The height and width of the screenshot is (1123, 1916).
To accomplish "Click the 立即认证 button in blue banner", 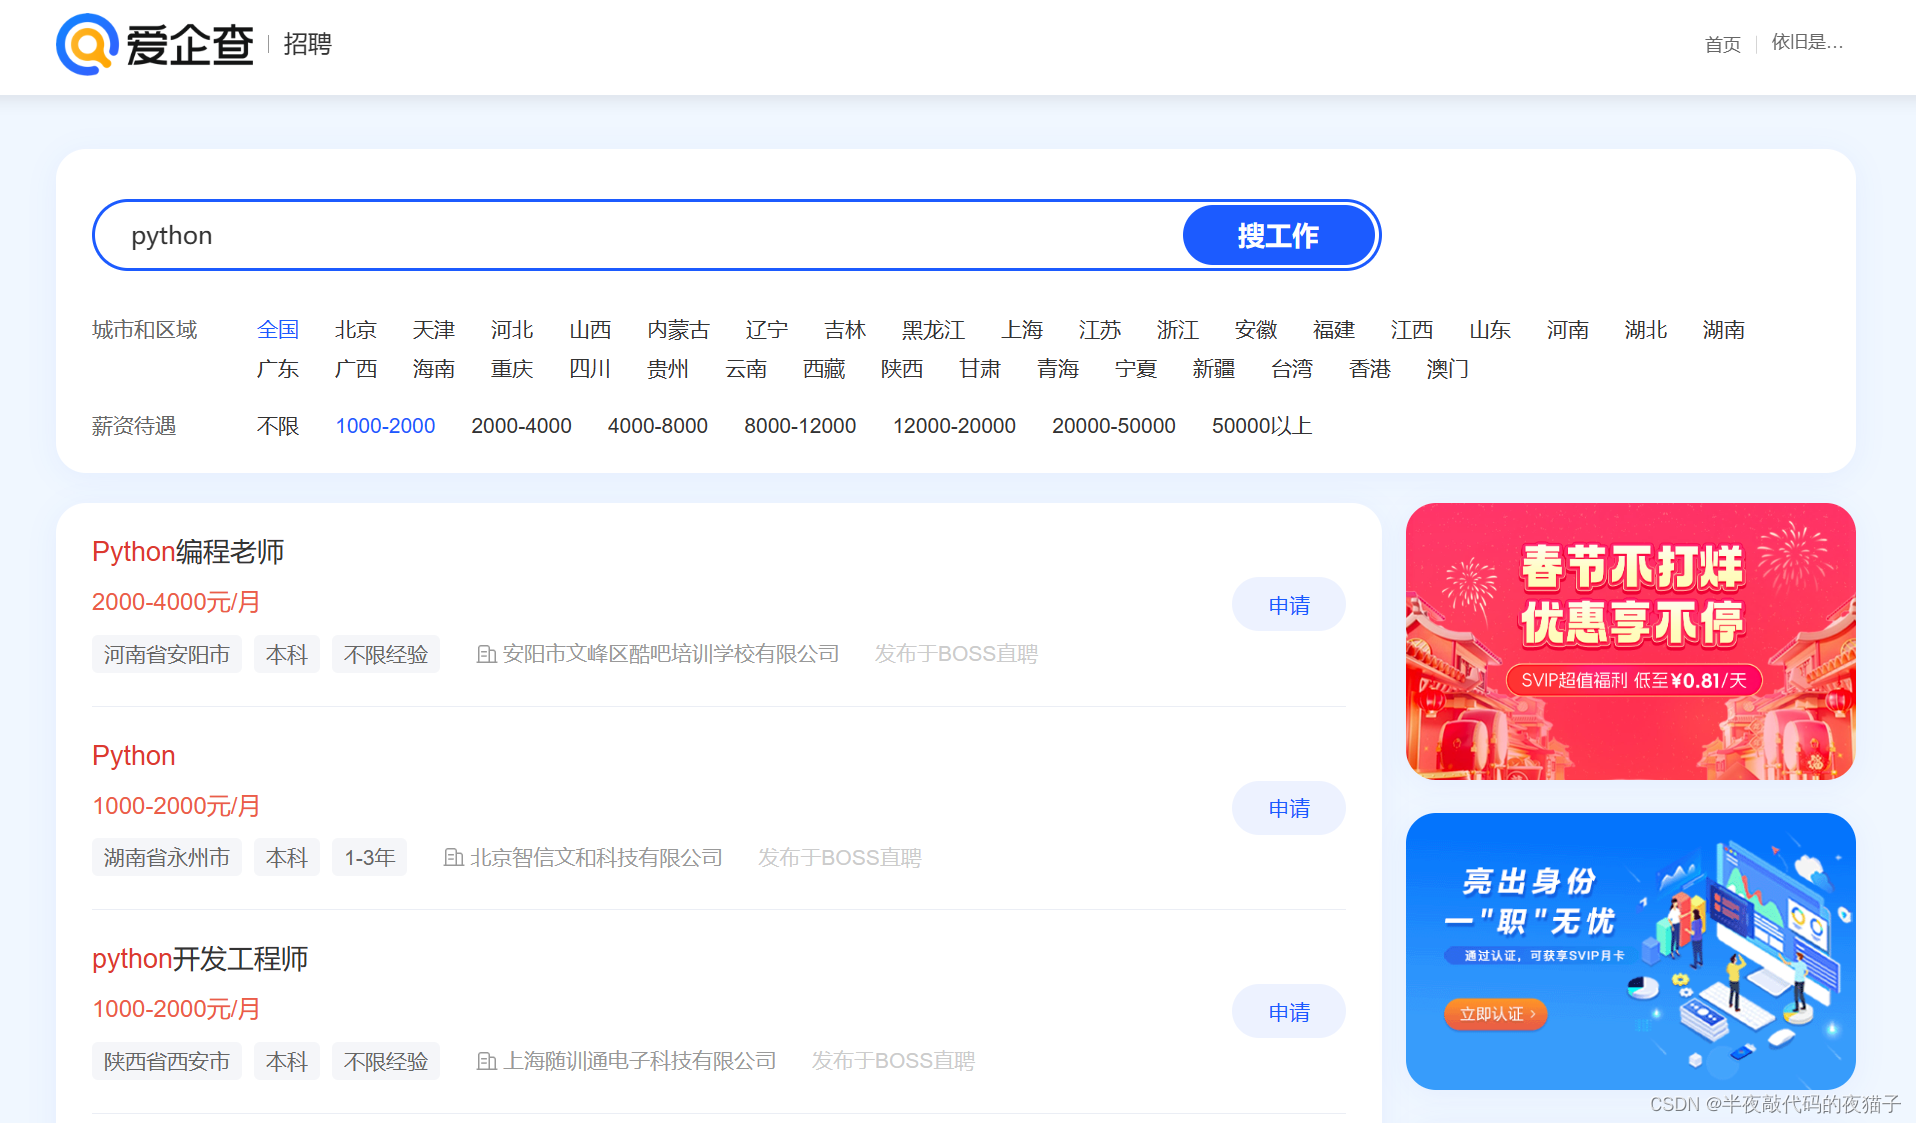I will pyautogui.click(x=1495, y=1014).
